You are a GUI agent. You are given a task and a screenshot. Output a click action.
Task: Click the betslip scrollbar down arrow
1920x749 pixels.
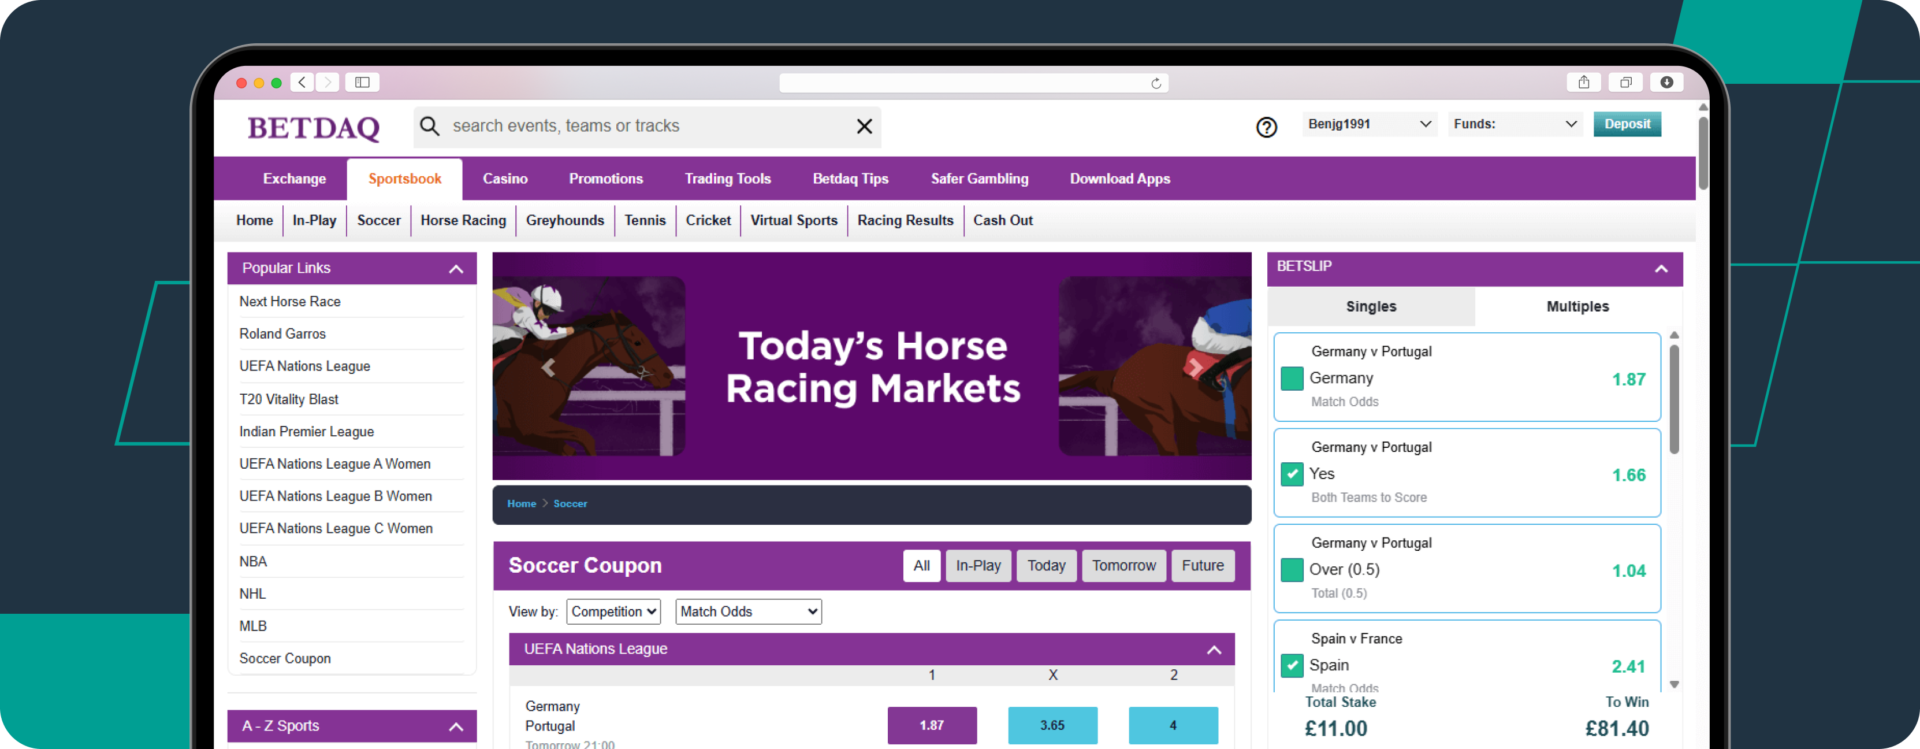tap(1674, 685)
